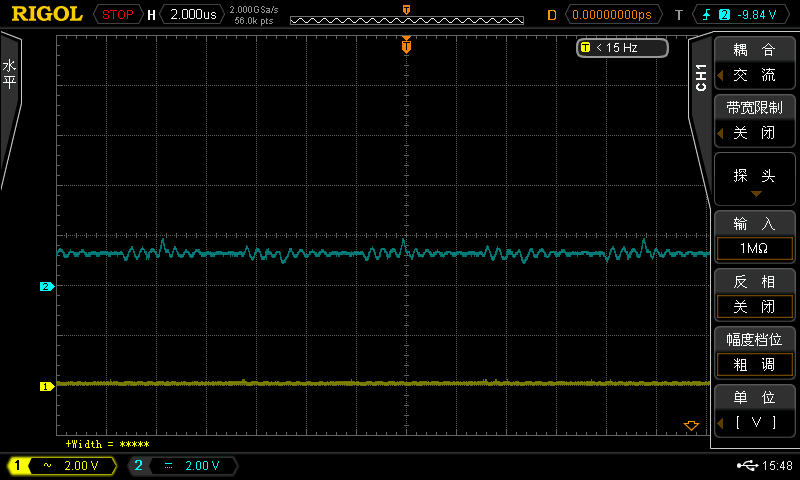Click the STOP run status indicator
This screenshot has height=480, width=800.
point(117,14)
